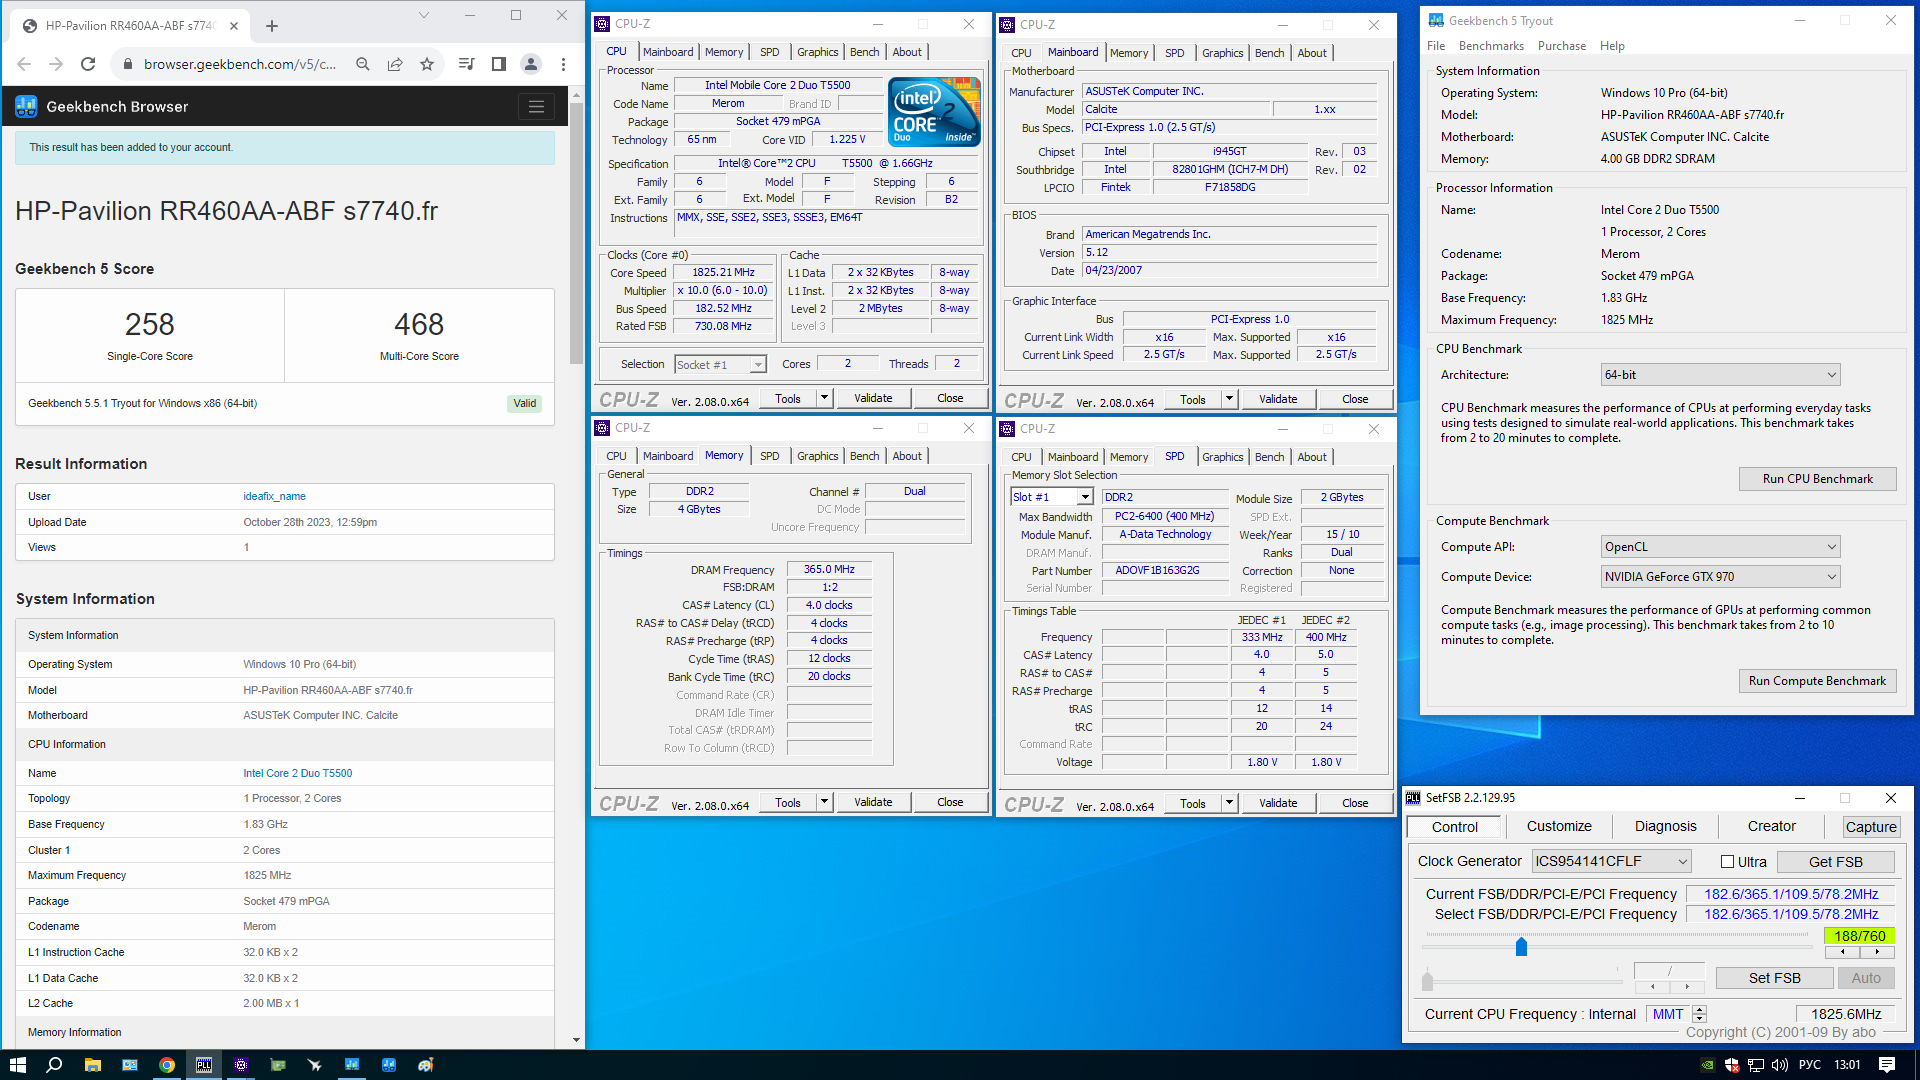Click Run Compute Benchmark button
The image size is (1920, 1080).
pyautogui.click(x=1817, y=681)
